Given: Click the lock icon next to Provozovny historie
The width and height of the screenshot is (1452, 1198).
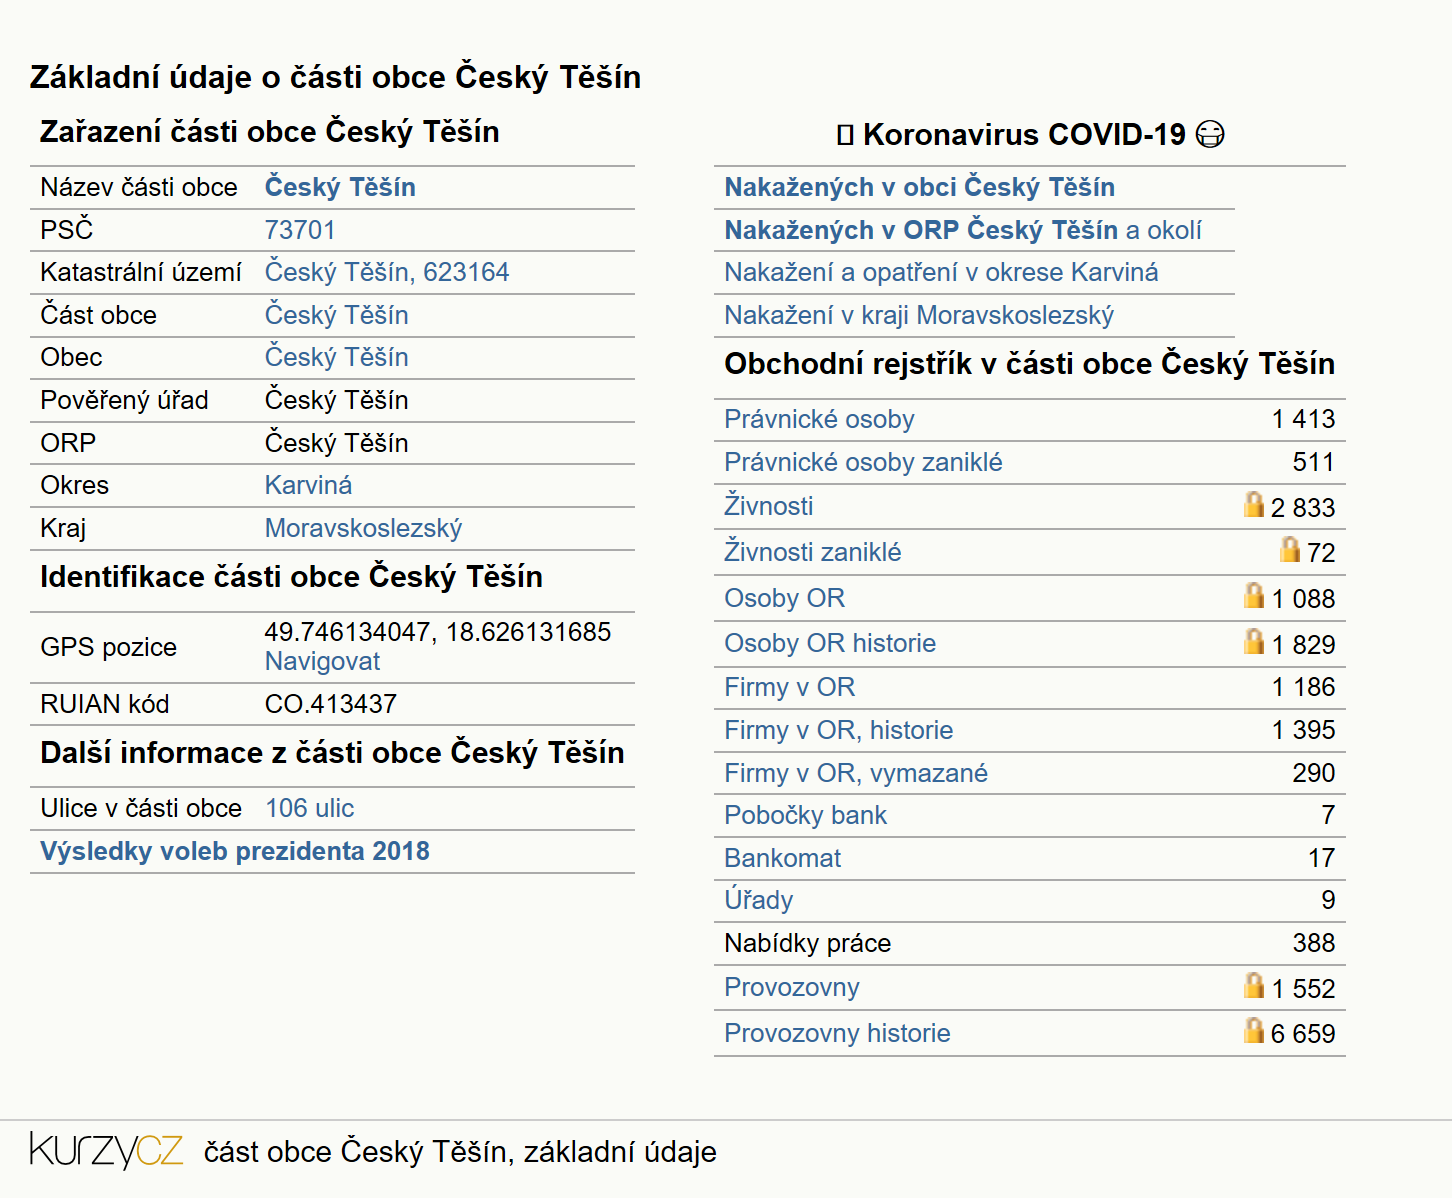Looking at the screenshot, I should click(1254, 1030).
